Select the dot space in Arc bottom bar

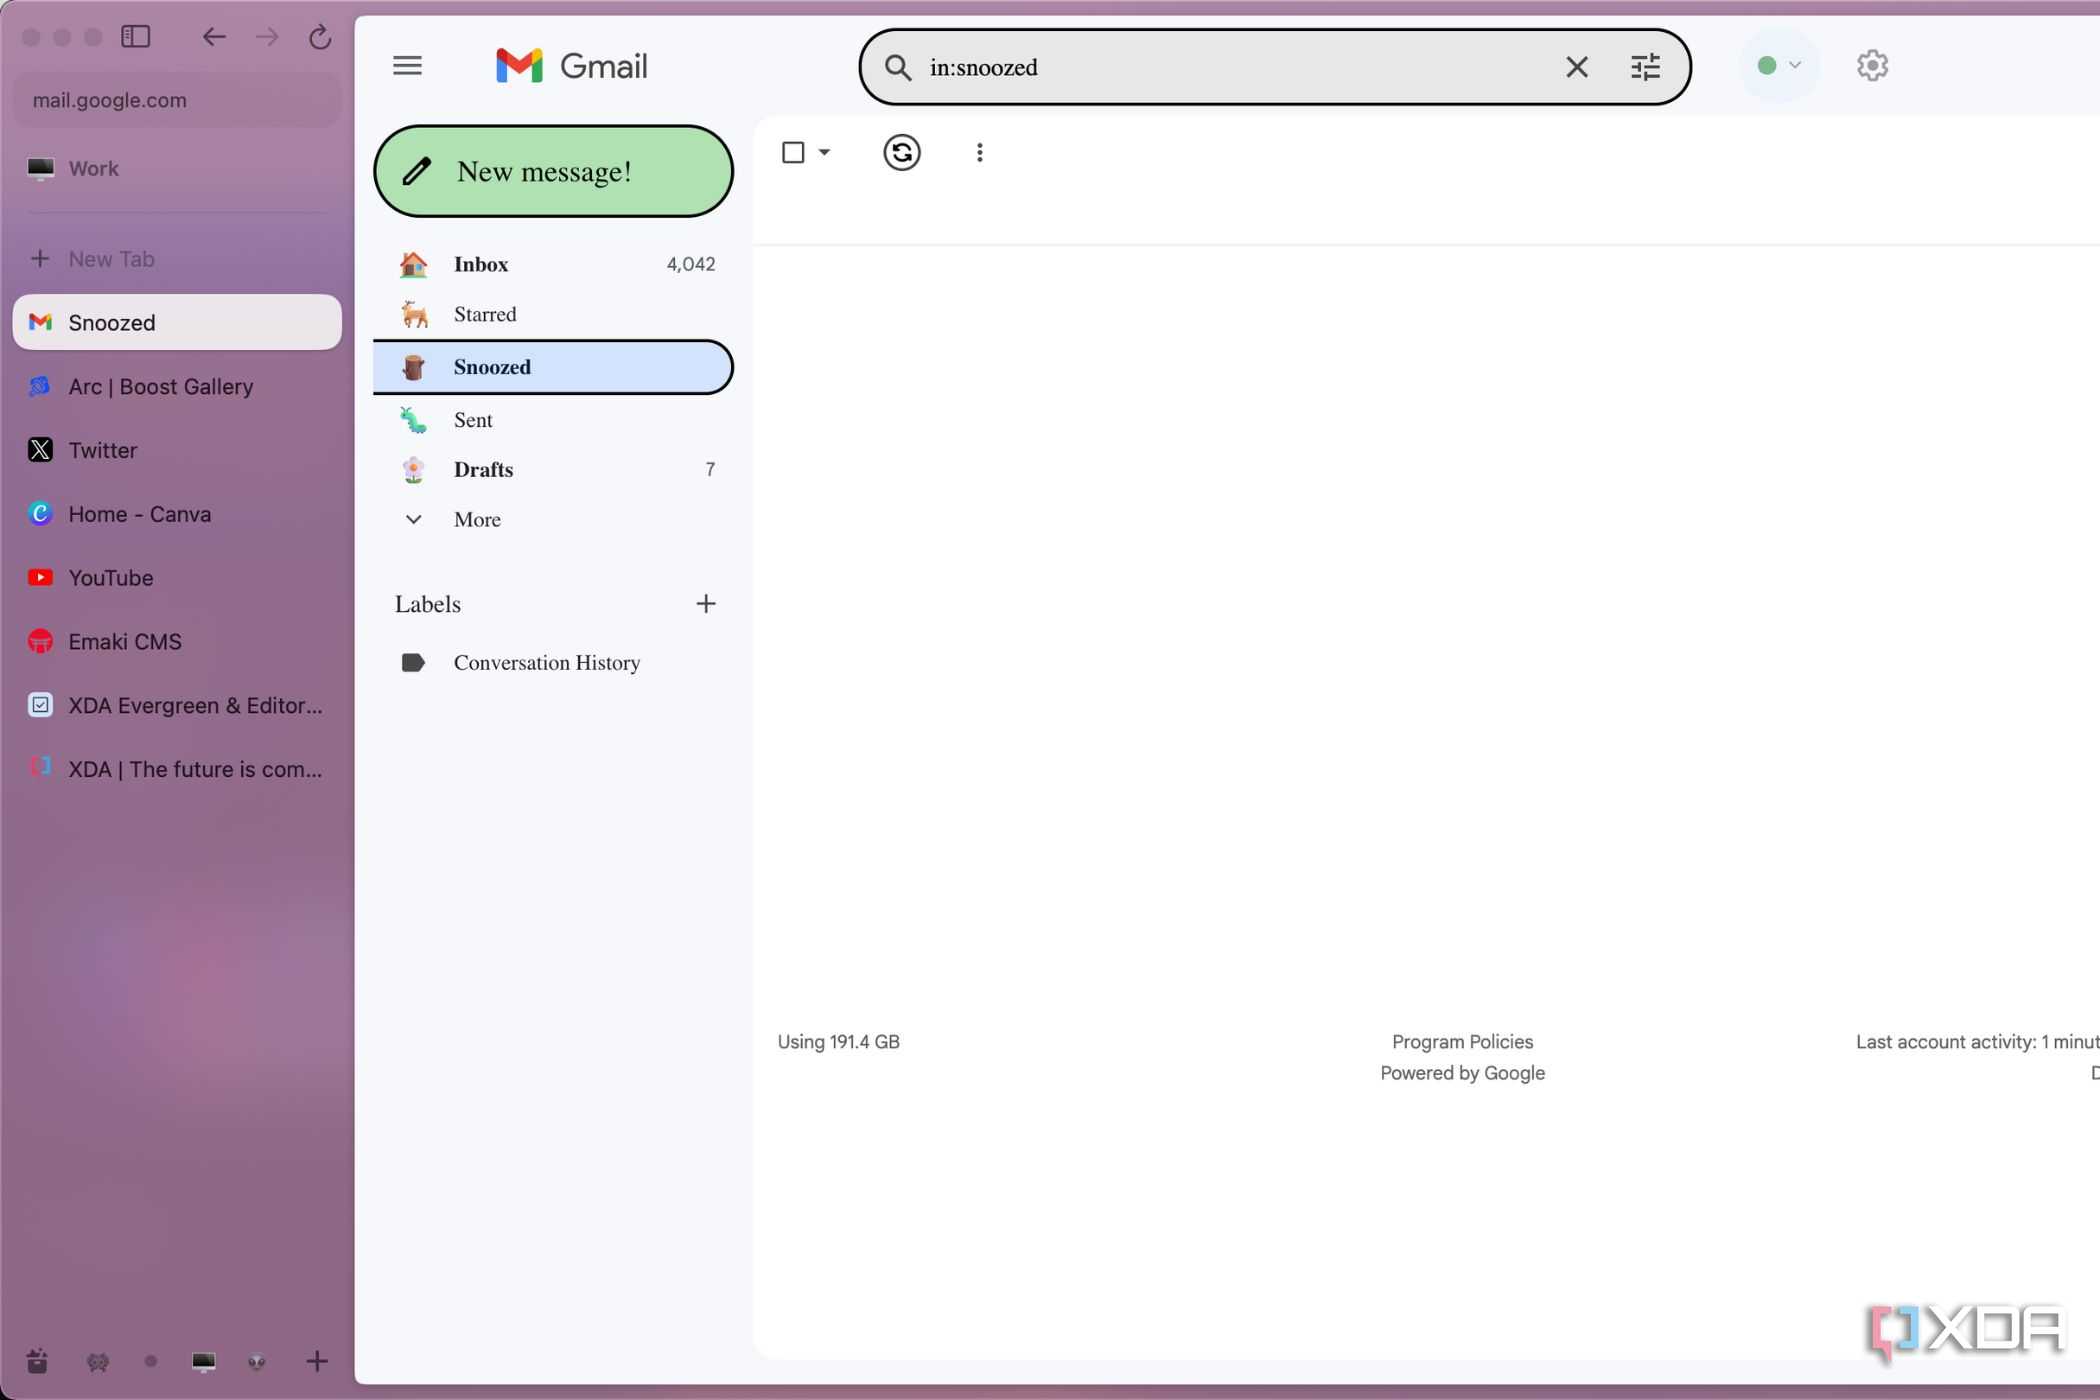pyautogui.click(x=151, y=1362)
